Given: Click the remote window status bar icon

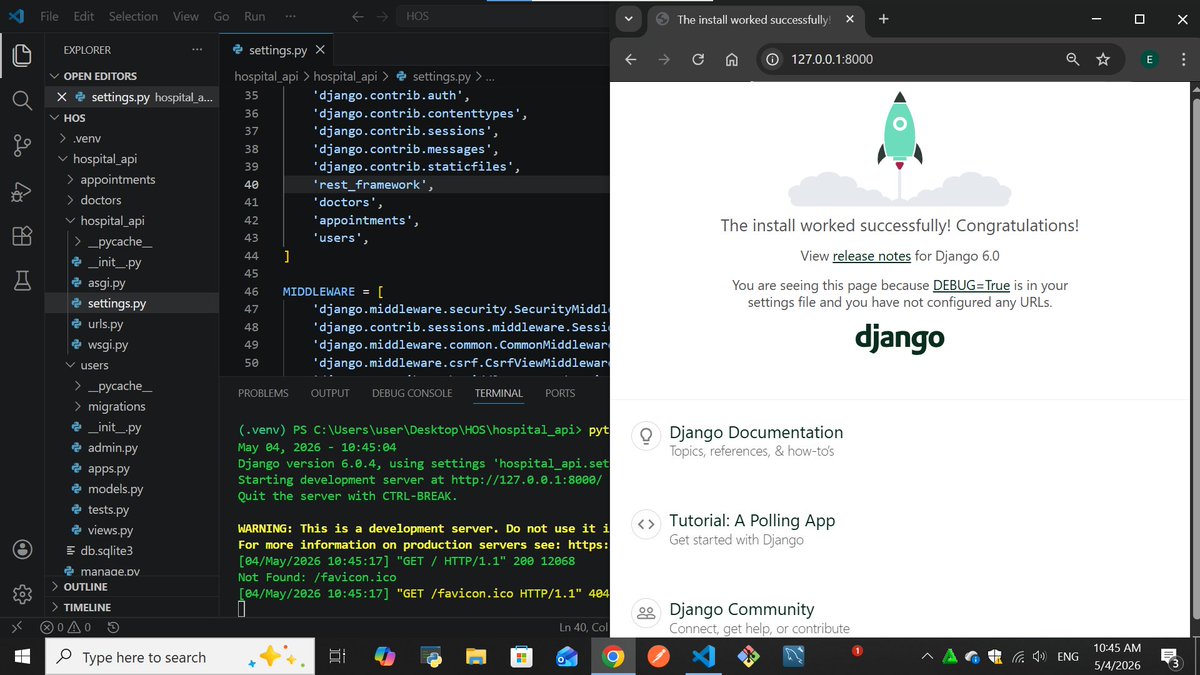Looking at the screenshot, I should (15, 628).
